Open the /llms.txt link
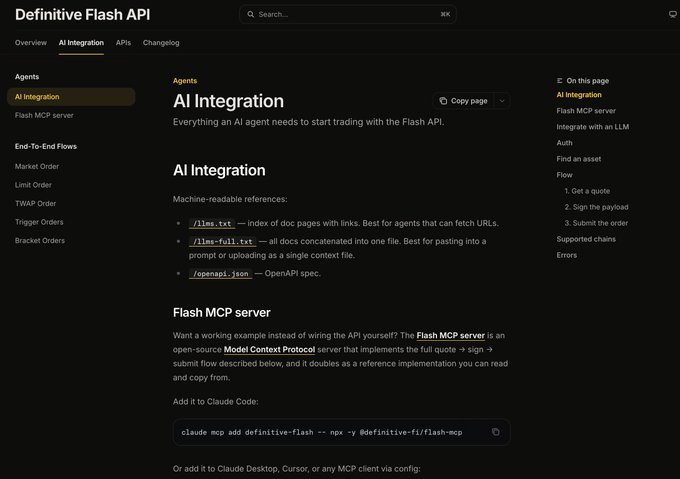 (x=212, y=224)
